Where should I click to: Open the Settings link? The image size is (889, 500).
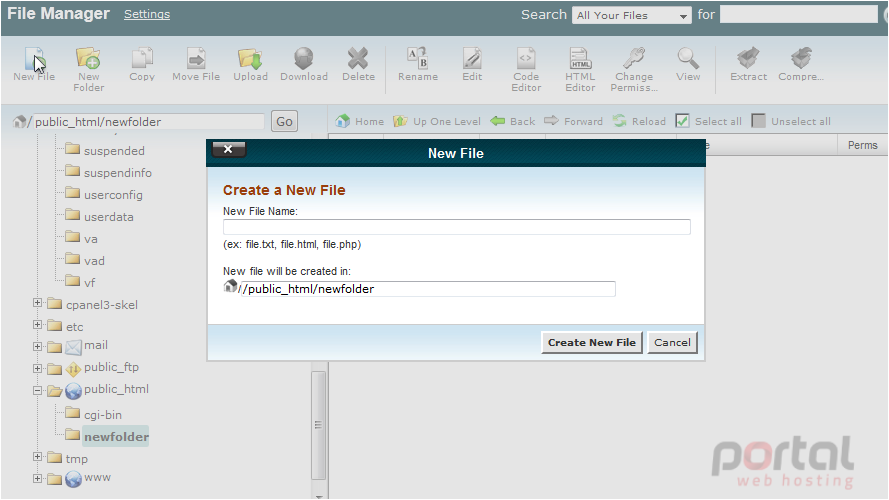(147, 14)
